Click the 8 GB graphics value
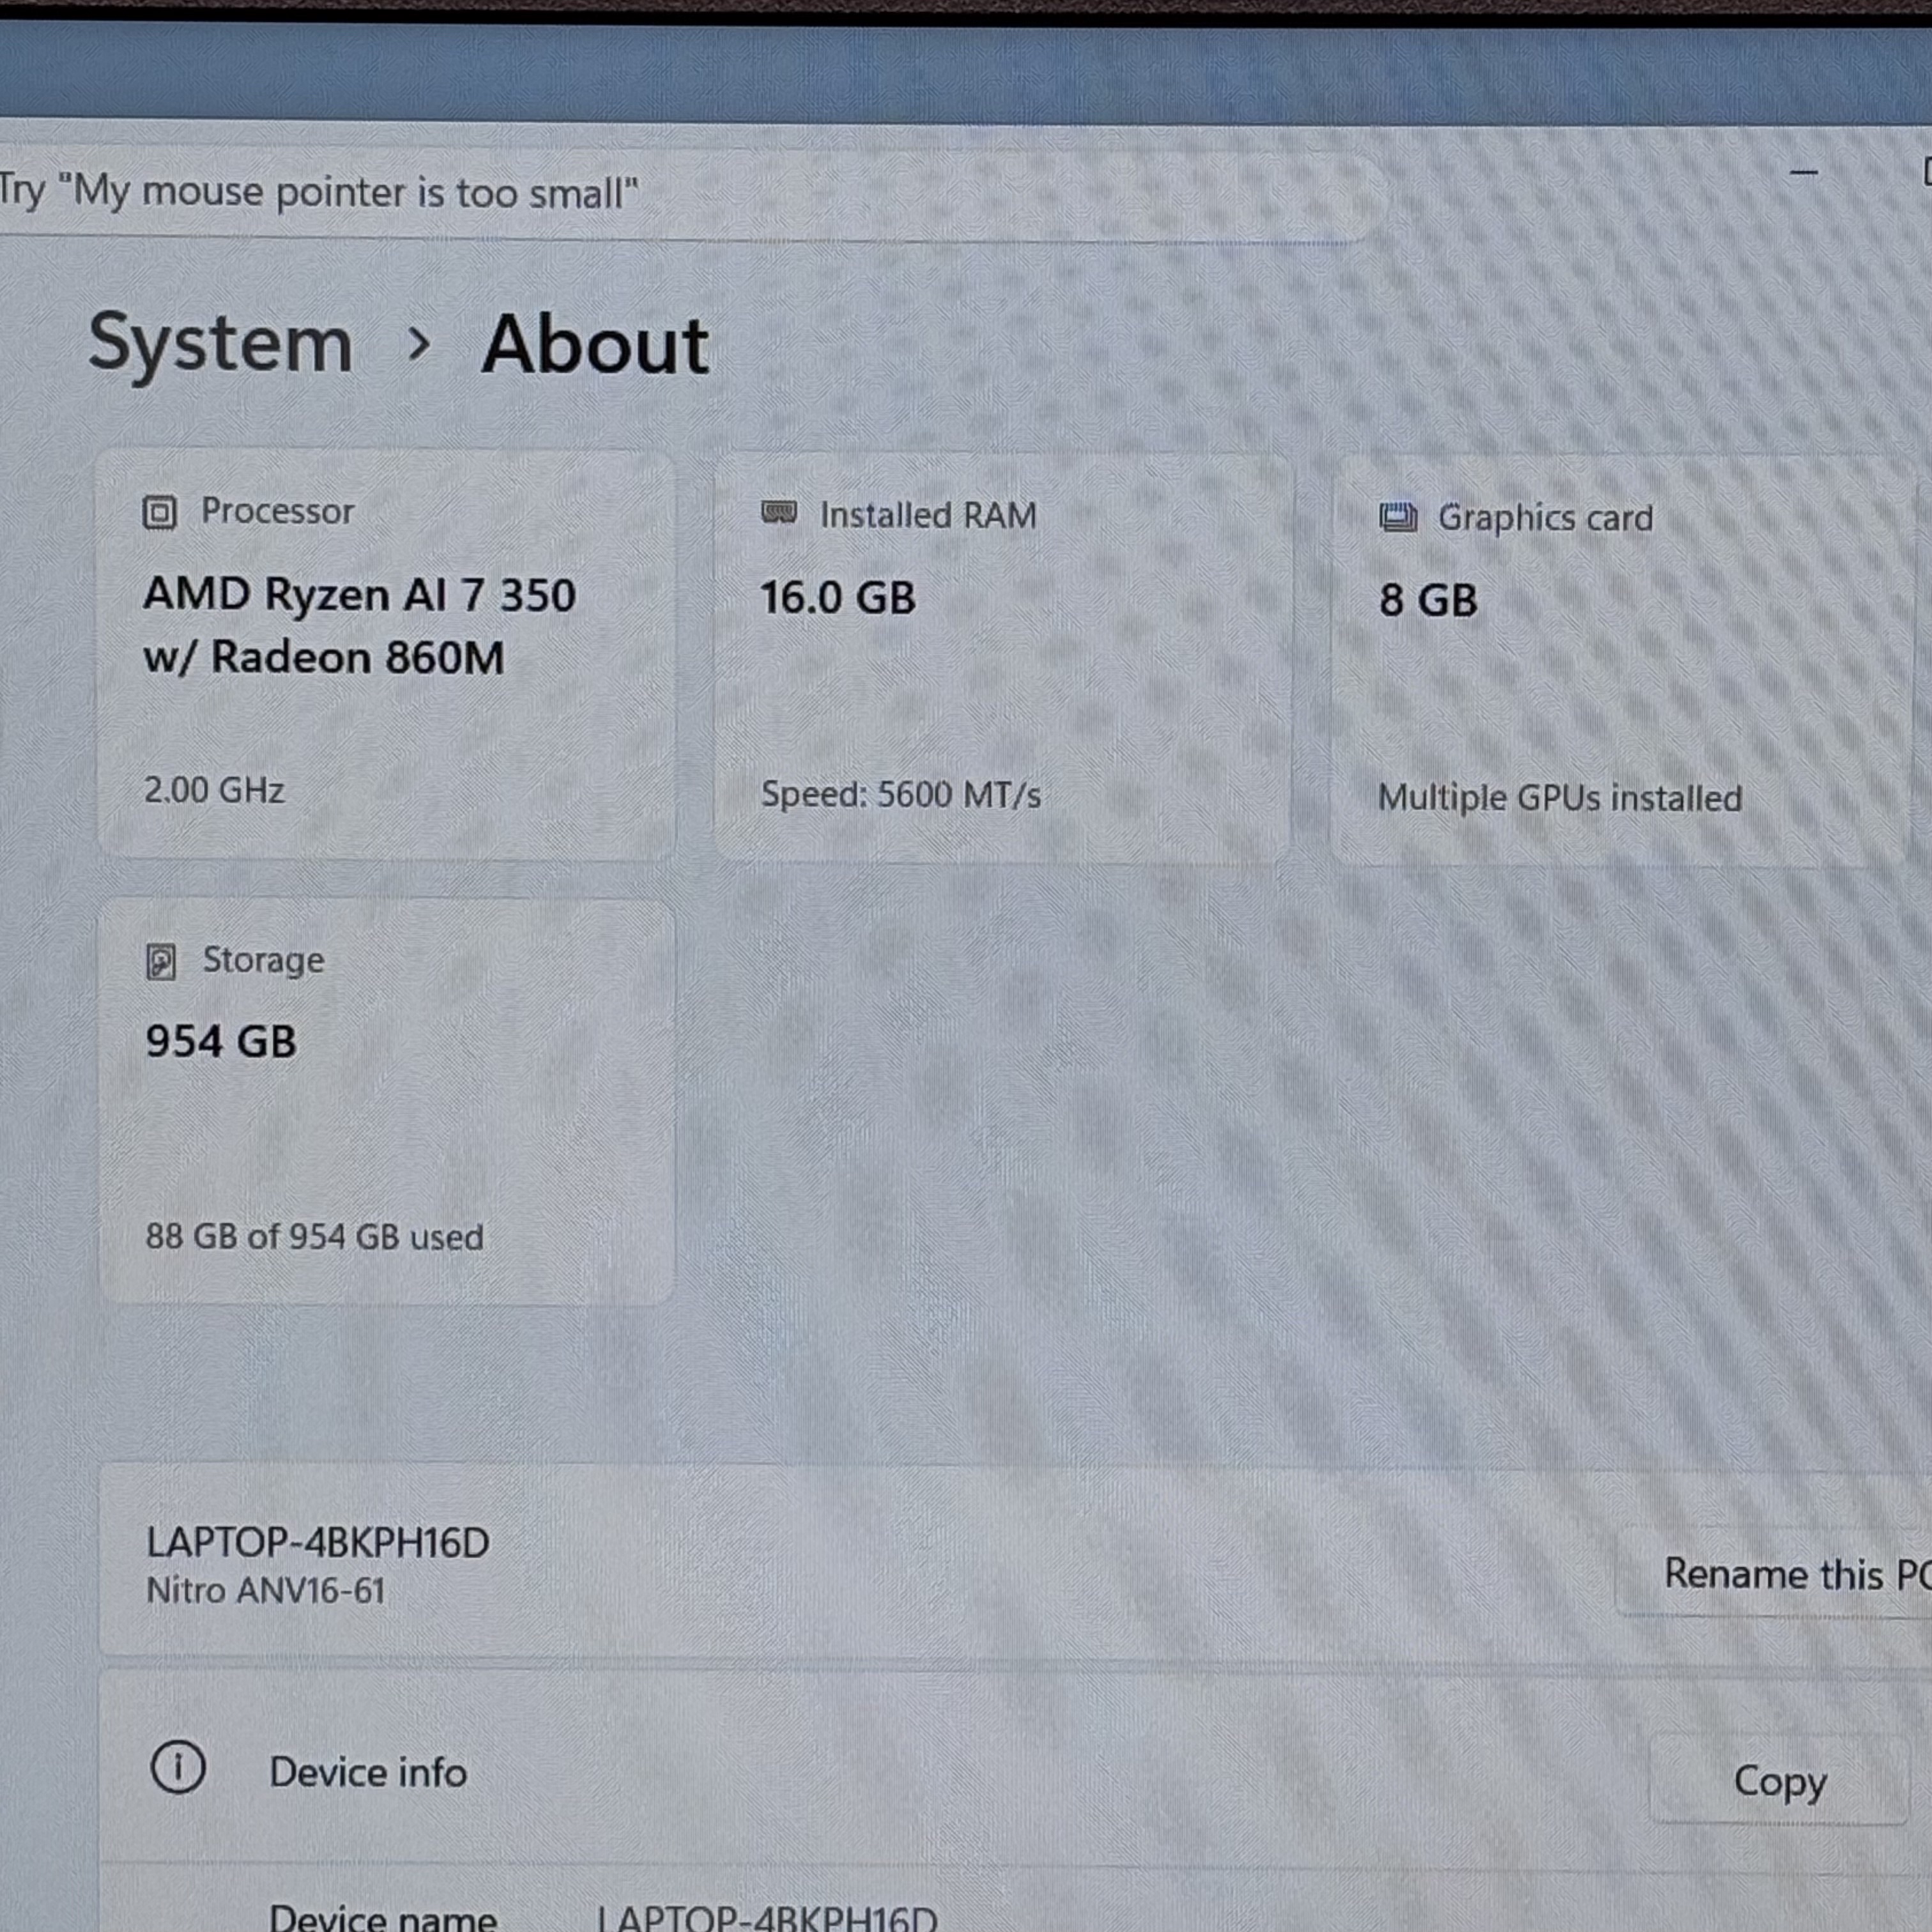This screenshot has width=1932, height=1932. click(x=1428, y=600)
